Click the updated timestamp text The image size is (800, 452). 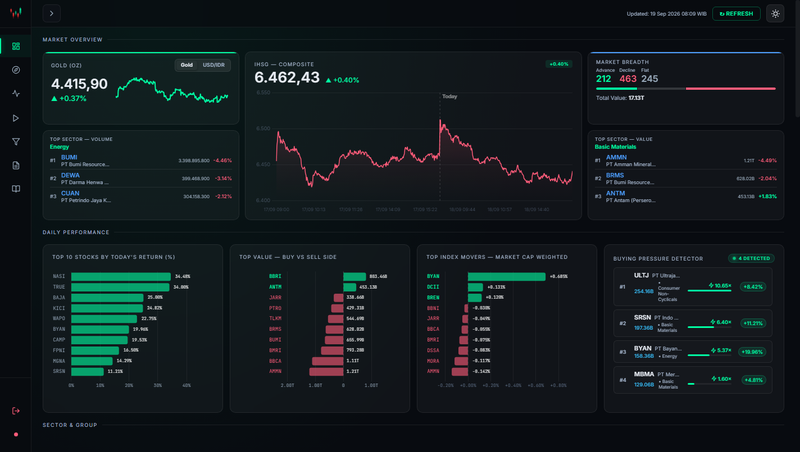[x=666, y=14]
